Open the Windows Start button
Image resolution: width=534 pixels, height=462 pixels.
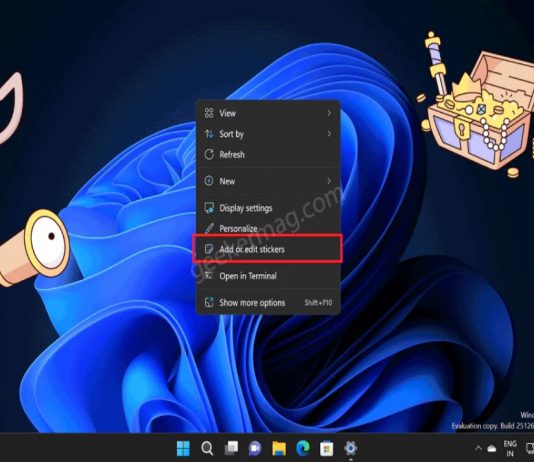coord(183,448)
